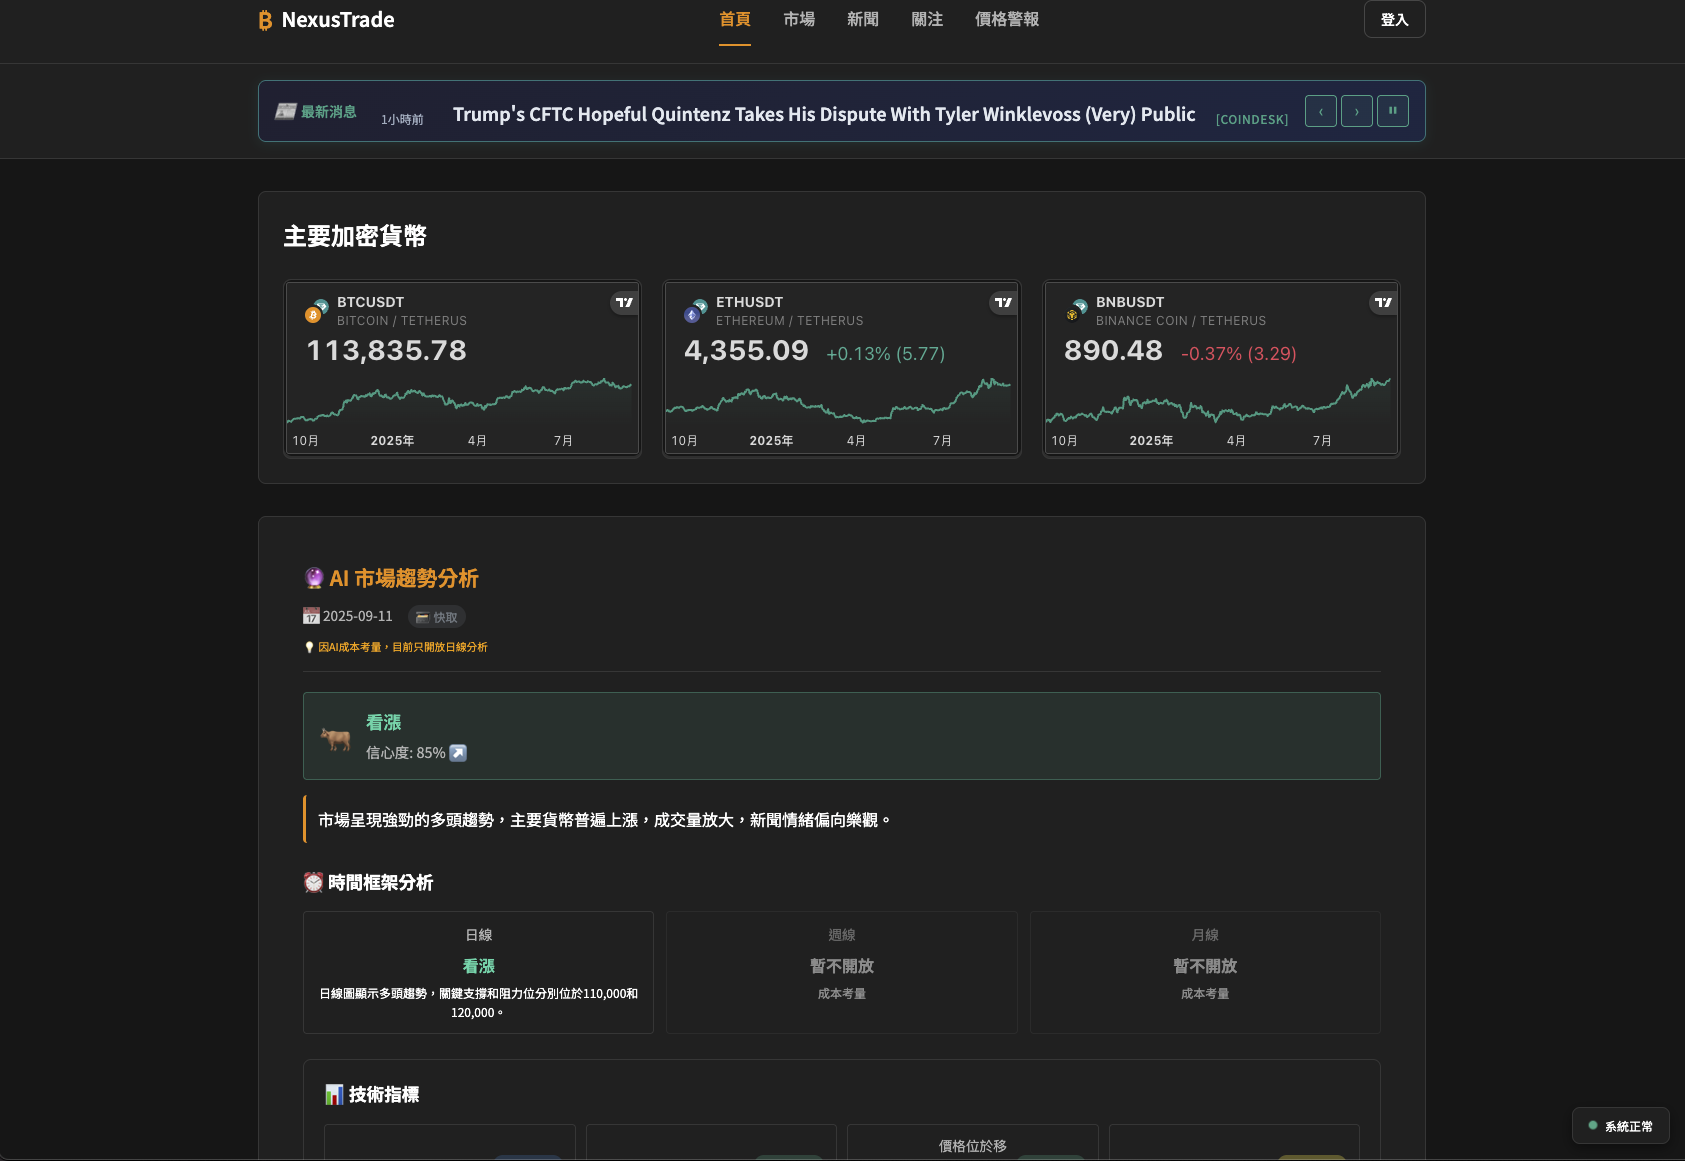
Task: Open the 價格警報 menu item
Action: [1006, 19]
